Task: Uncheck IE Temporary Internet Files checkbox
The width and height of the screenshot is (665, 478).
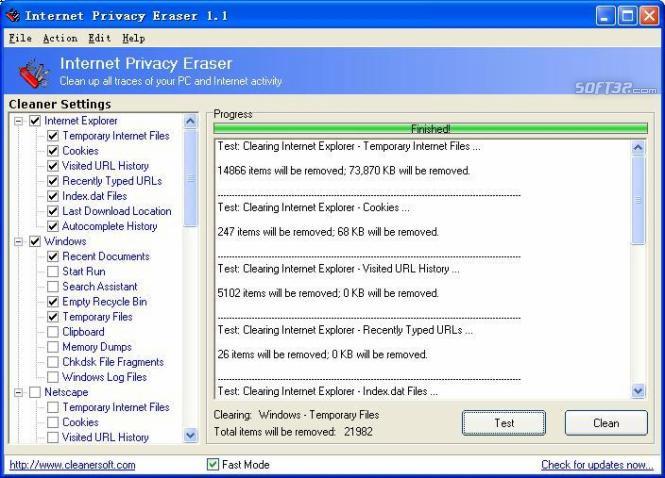Action: click(x=53, y=136)
